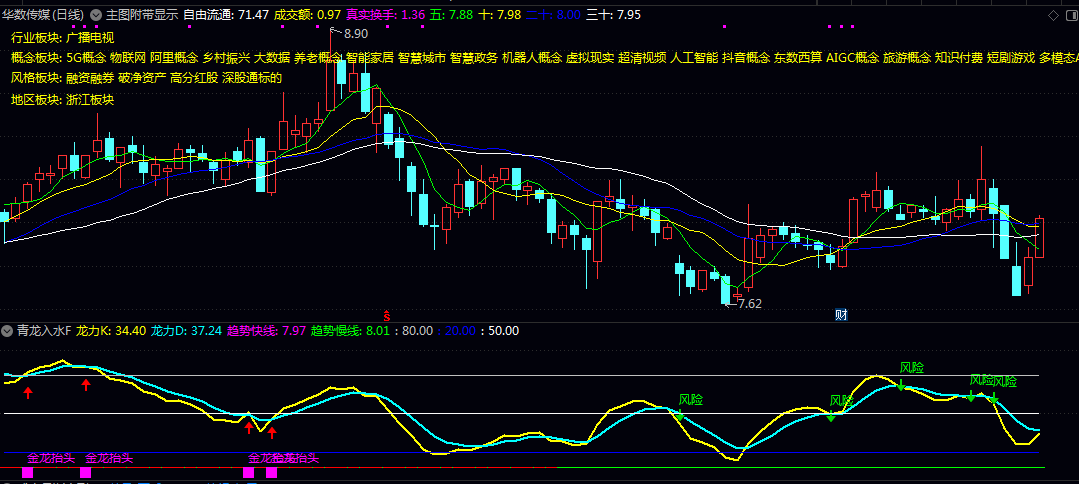Click the 物联网 concept tag

(x=128, y=58)
